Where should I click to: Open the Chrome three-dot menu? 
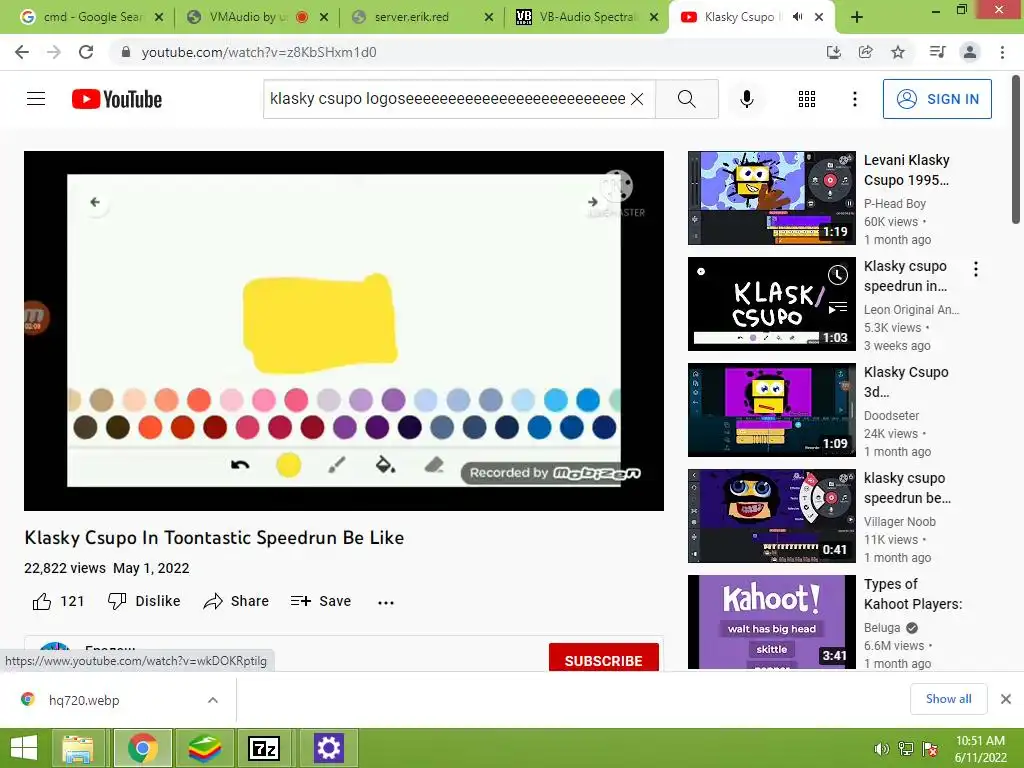[x=1002, y=52]
